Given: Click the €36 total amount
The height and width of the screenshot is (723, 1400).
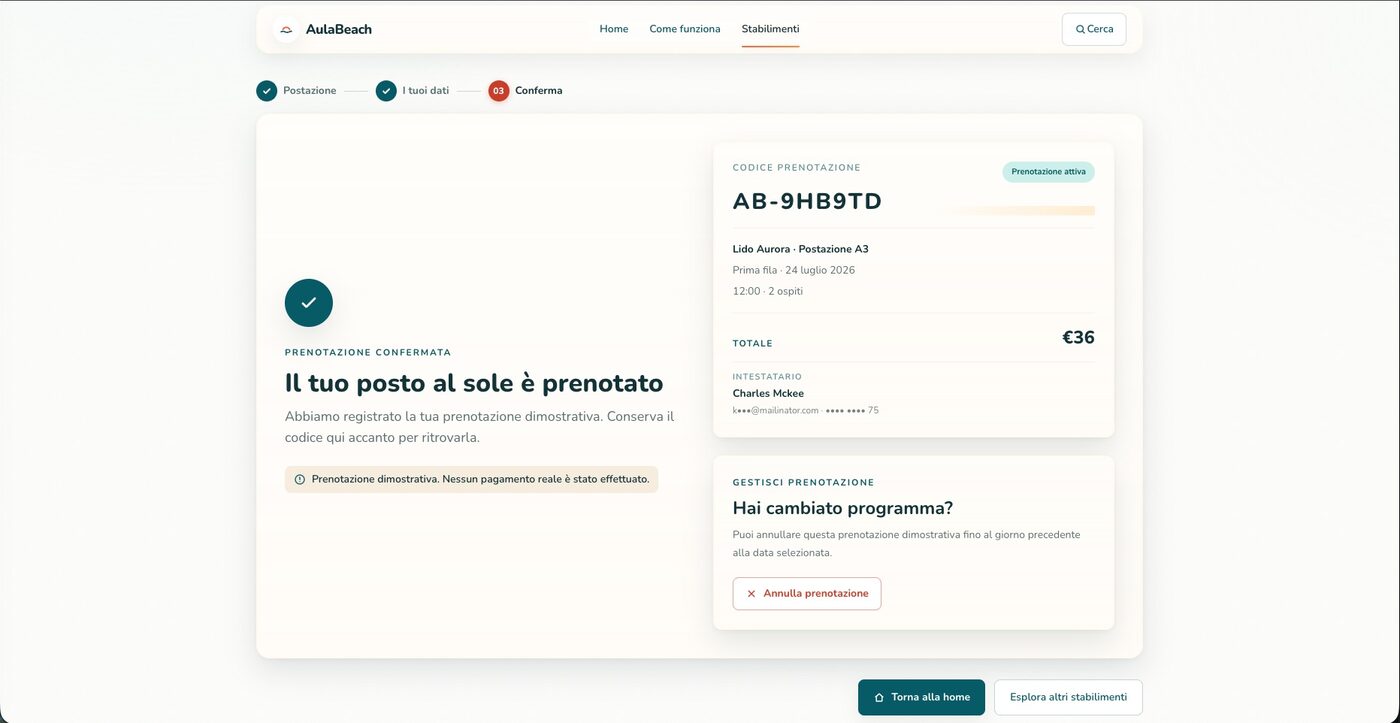Looking at the screenshot, I should click(1078, 338).
